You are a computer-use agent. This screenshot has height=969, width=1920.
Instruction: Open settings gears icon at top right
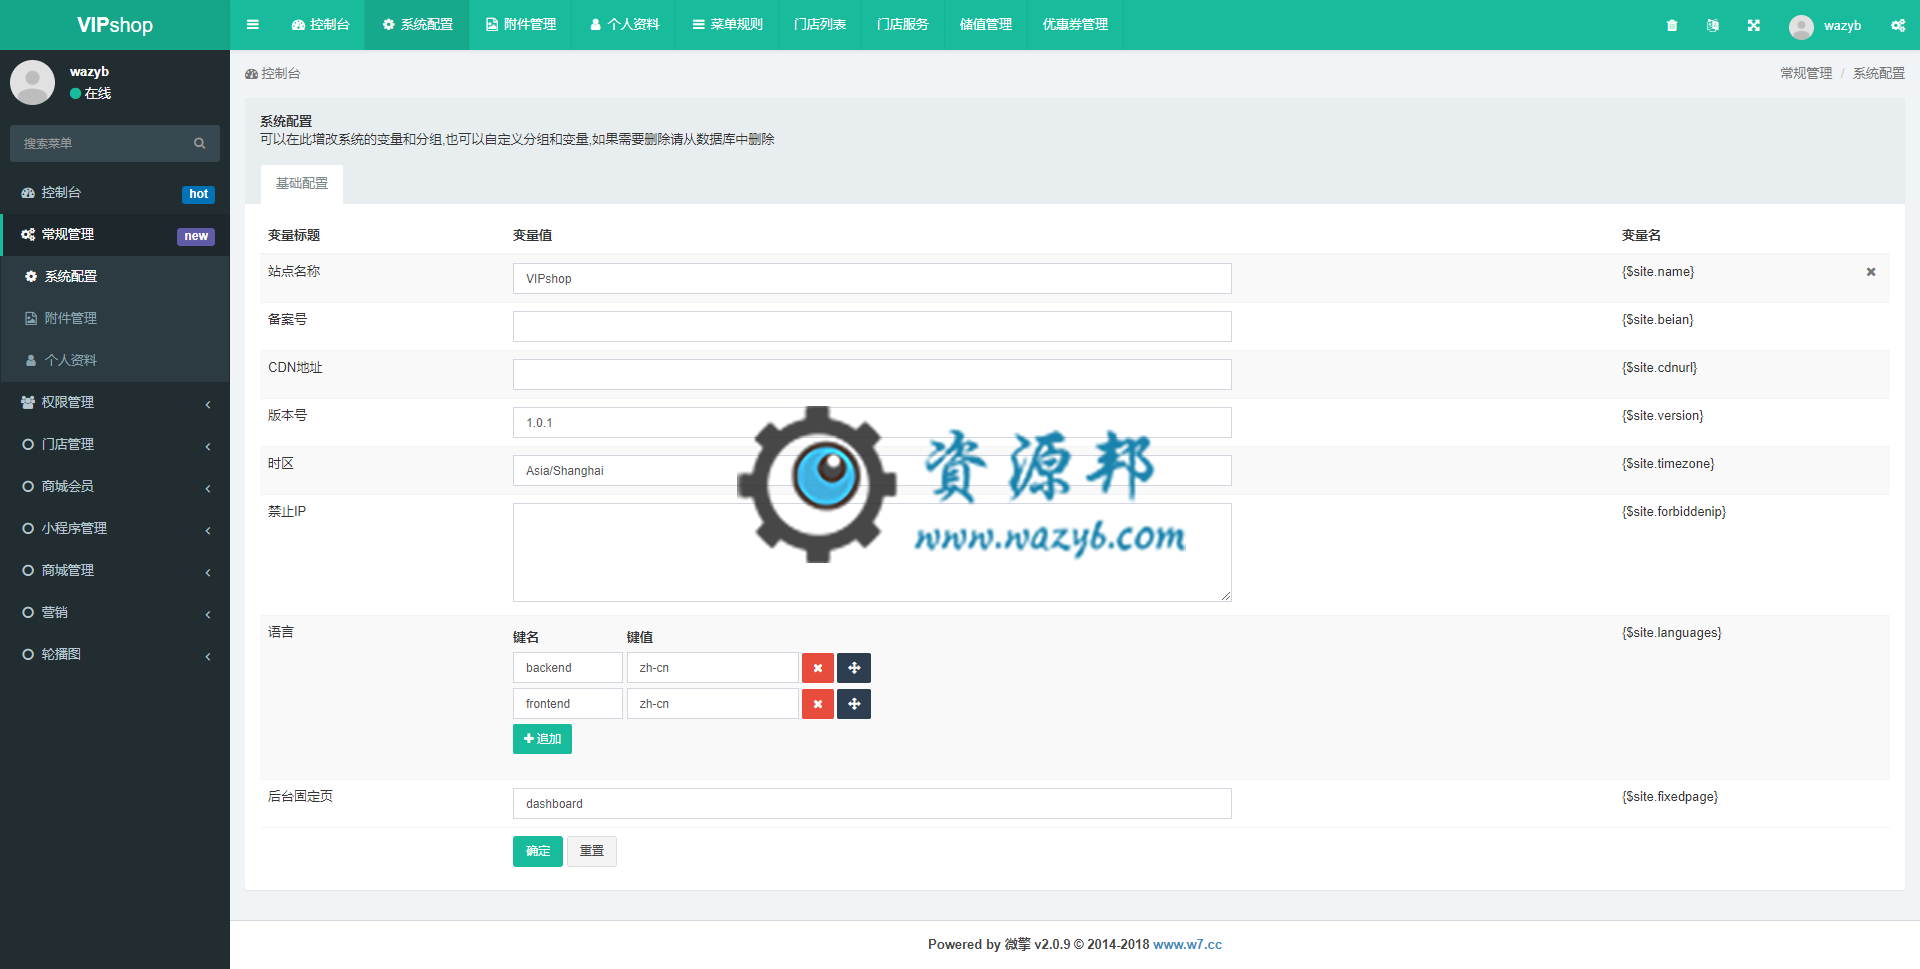click(1898, 25)
